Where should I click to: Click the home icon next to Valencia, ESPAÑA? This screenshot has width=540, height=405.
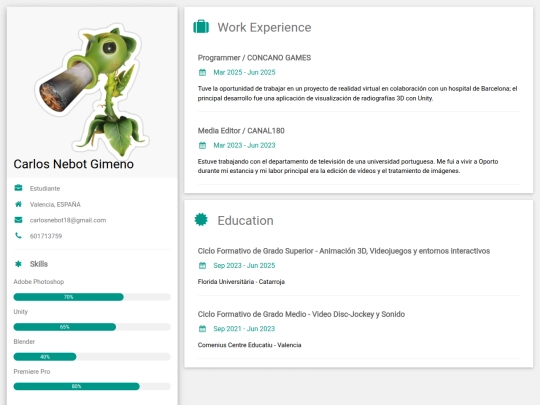point(19,204)
